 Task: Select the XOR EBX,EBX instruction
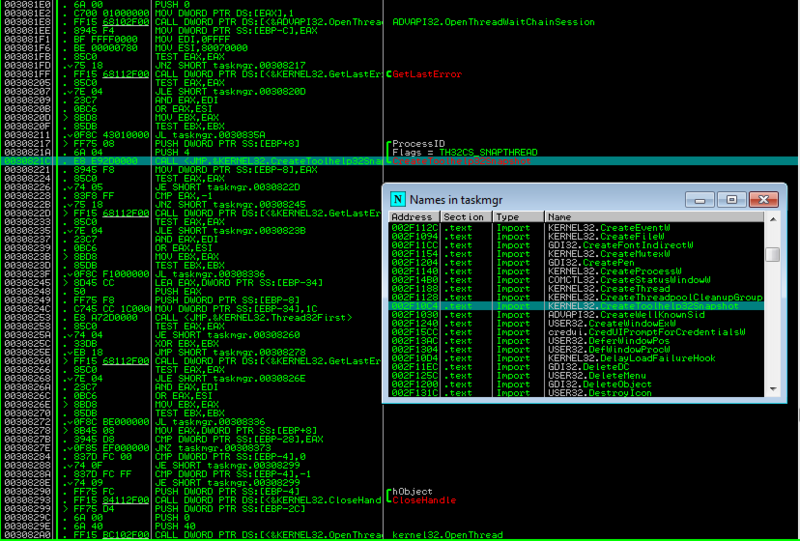click(x=182, y=343)
